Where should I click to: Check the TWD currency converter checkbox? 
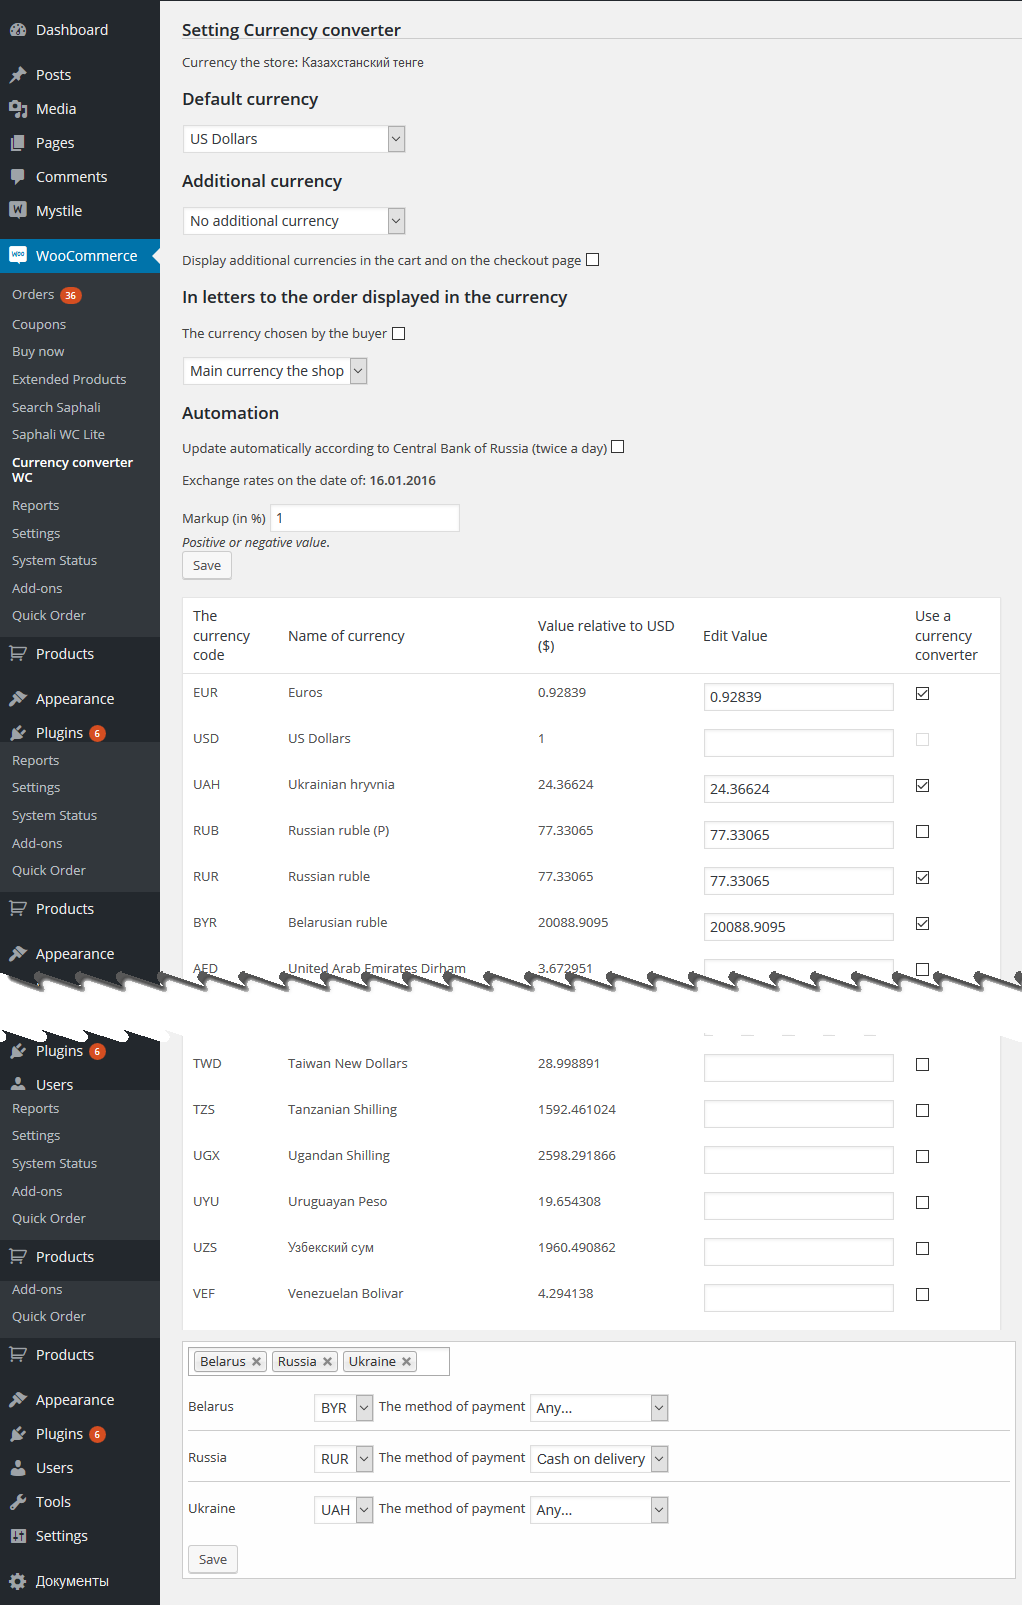pos(923,1065)
